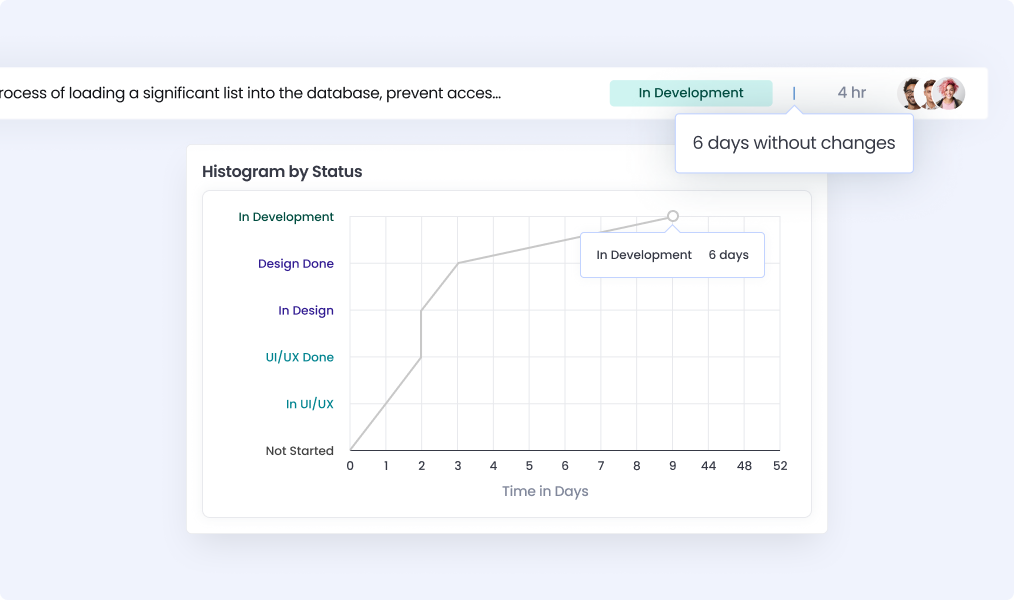1014x600 pixels.
Task: Click the leftmost assignee avatar
Action: pos(911,93)
